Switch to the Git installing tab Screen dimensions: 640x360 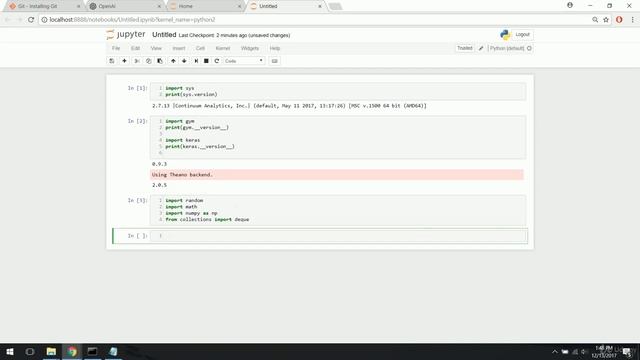tap(43, 6)
